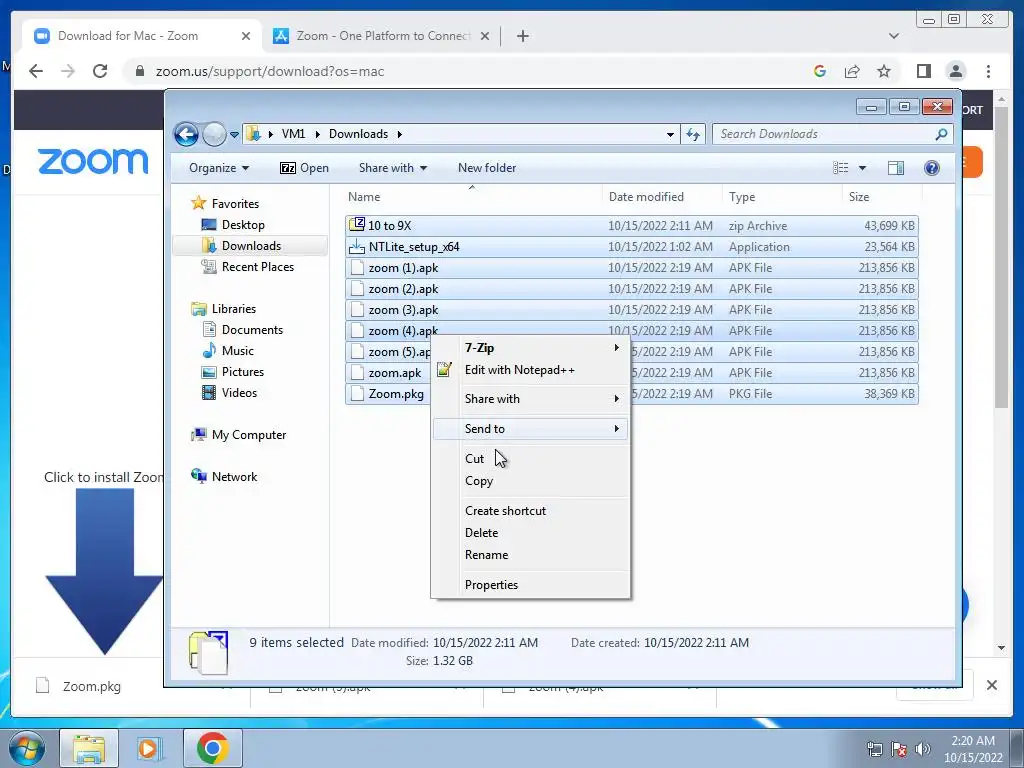Expand Send to submenu
1024x768 pixels.
(530, 429)
